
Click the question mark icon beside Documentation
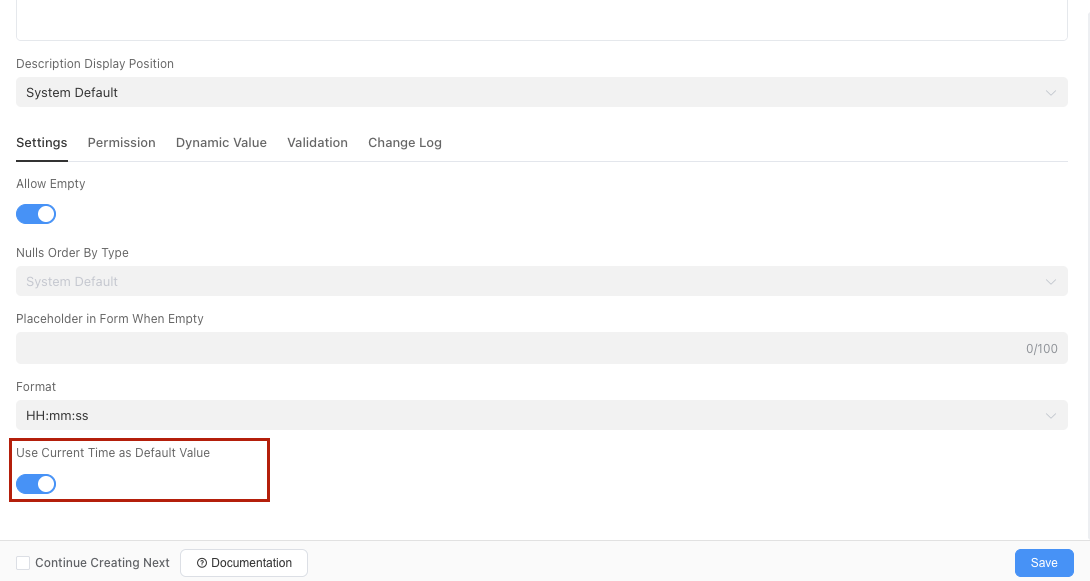(x=202, y=563)
